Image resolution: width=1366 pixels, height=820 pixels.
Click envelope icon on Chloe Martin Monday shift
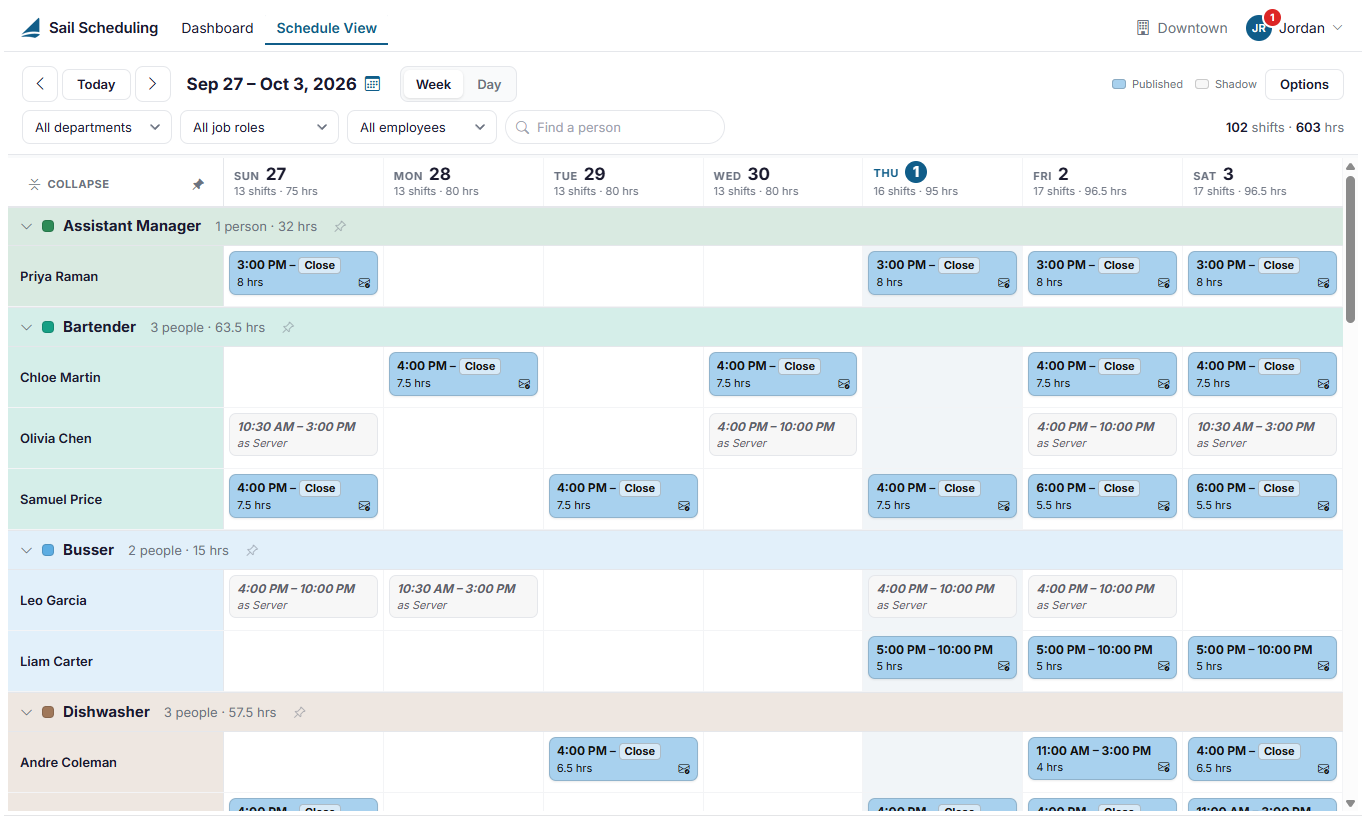(524, 384)
